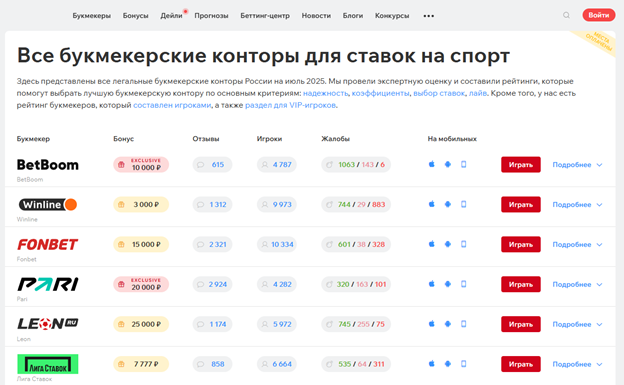This screenshot has width=624, height=385.
Task: Follow the надежность link
Action: pyautogui.click(x=325, y=93)
